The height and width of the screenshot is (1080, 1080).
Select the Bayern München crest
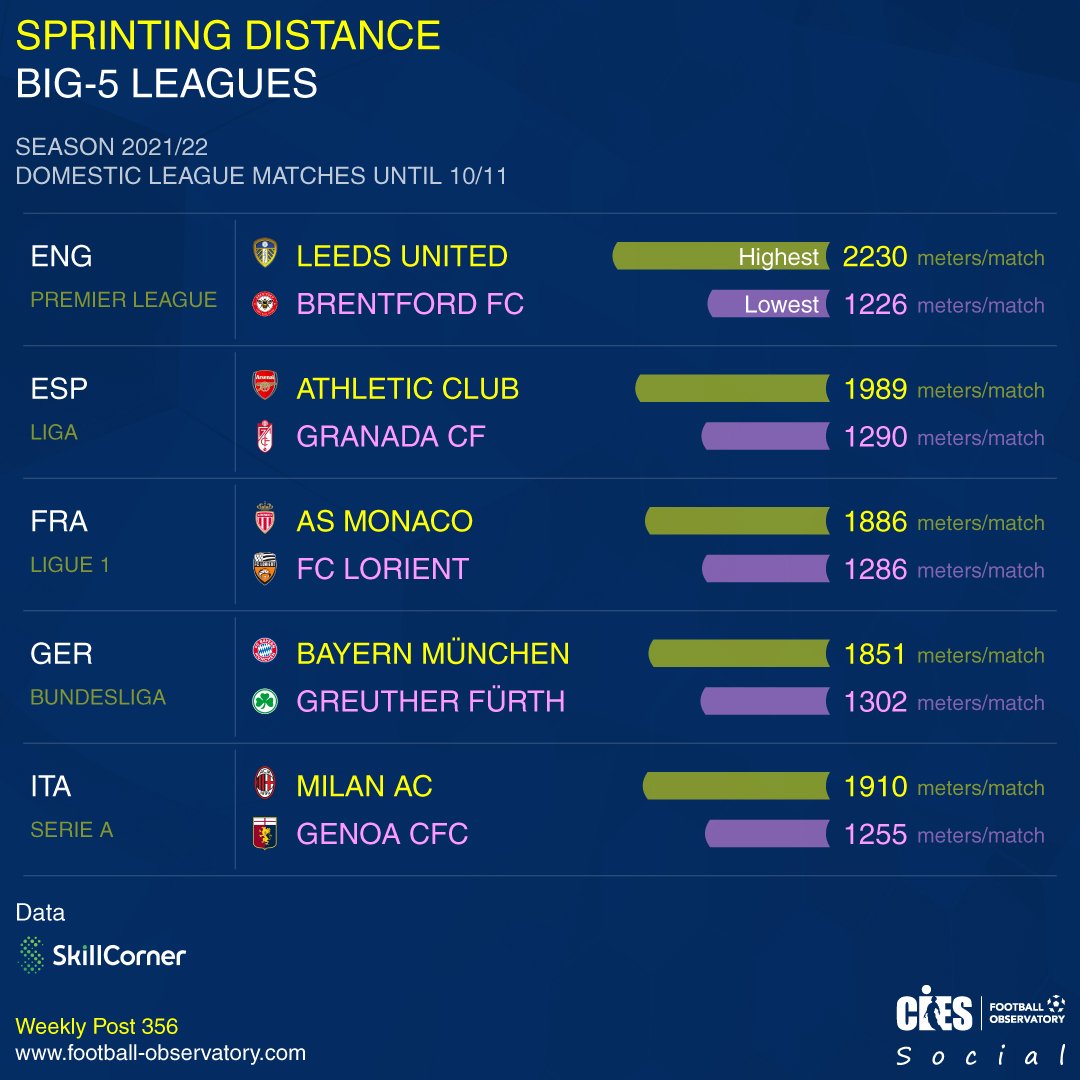click(264, 653)
